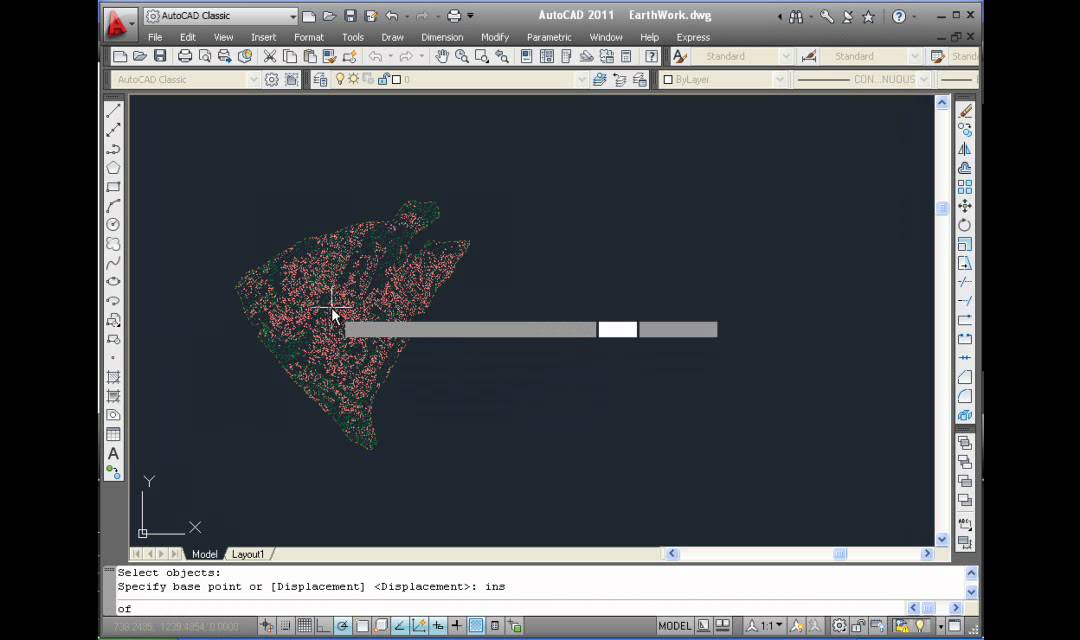
Task: Toggle Object Snap in status bar
Action: tap(362, 626)
